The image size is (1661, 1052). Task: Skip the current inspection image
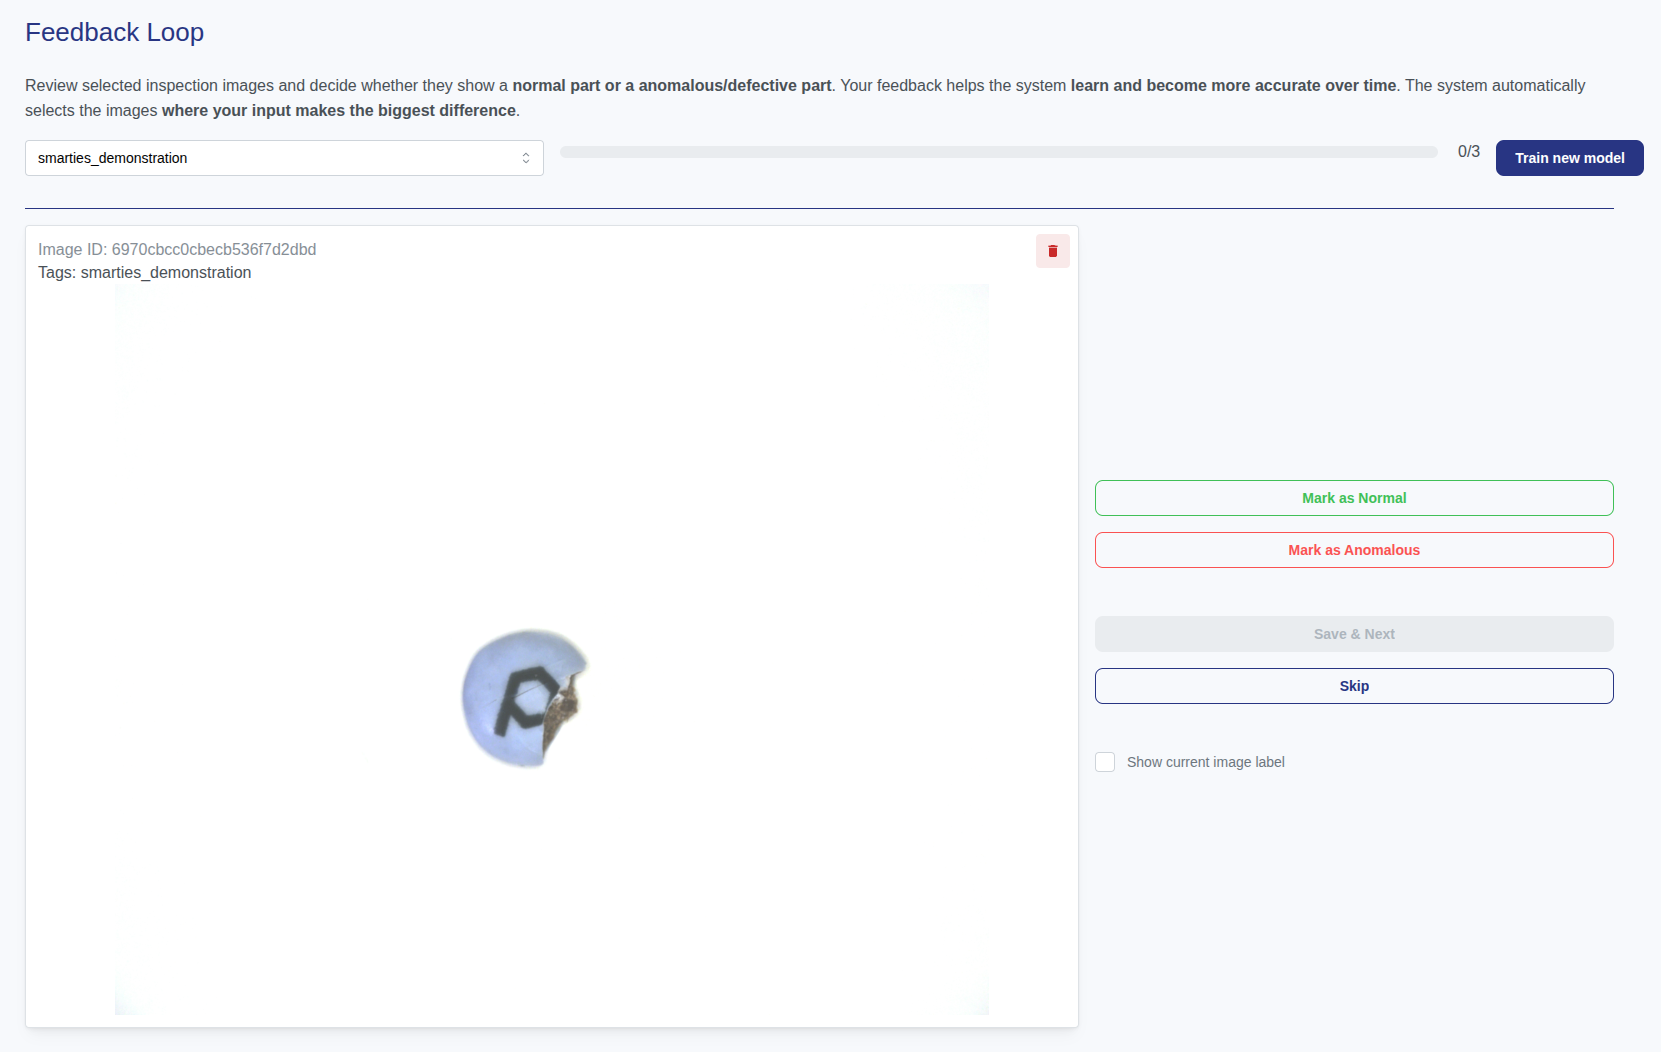[x=1353, y=686]
